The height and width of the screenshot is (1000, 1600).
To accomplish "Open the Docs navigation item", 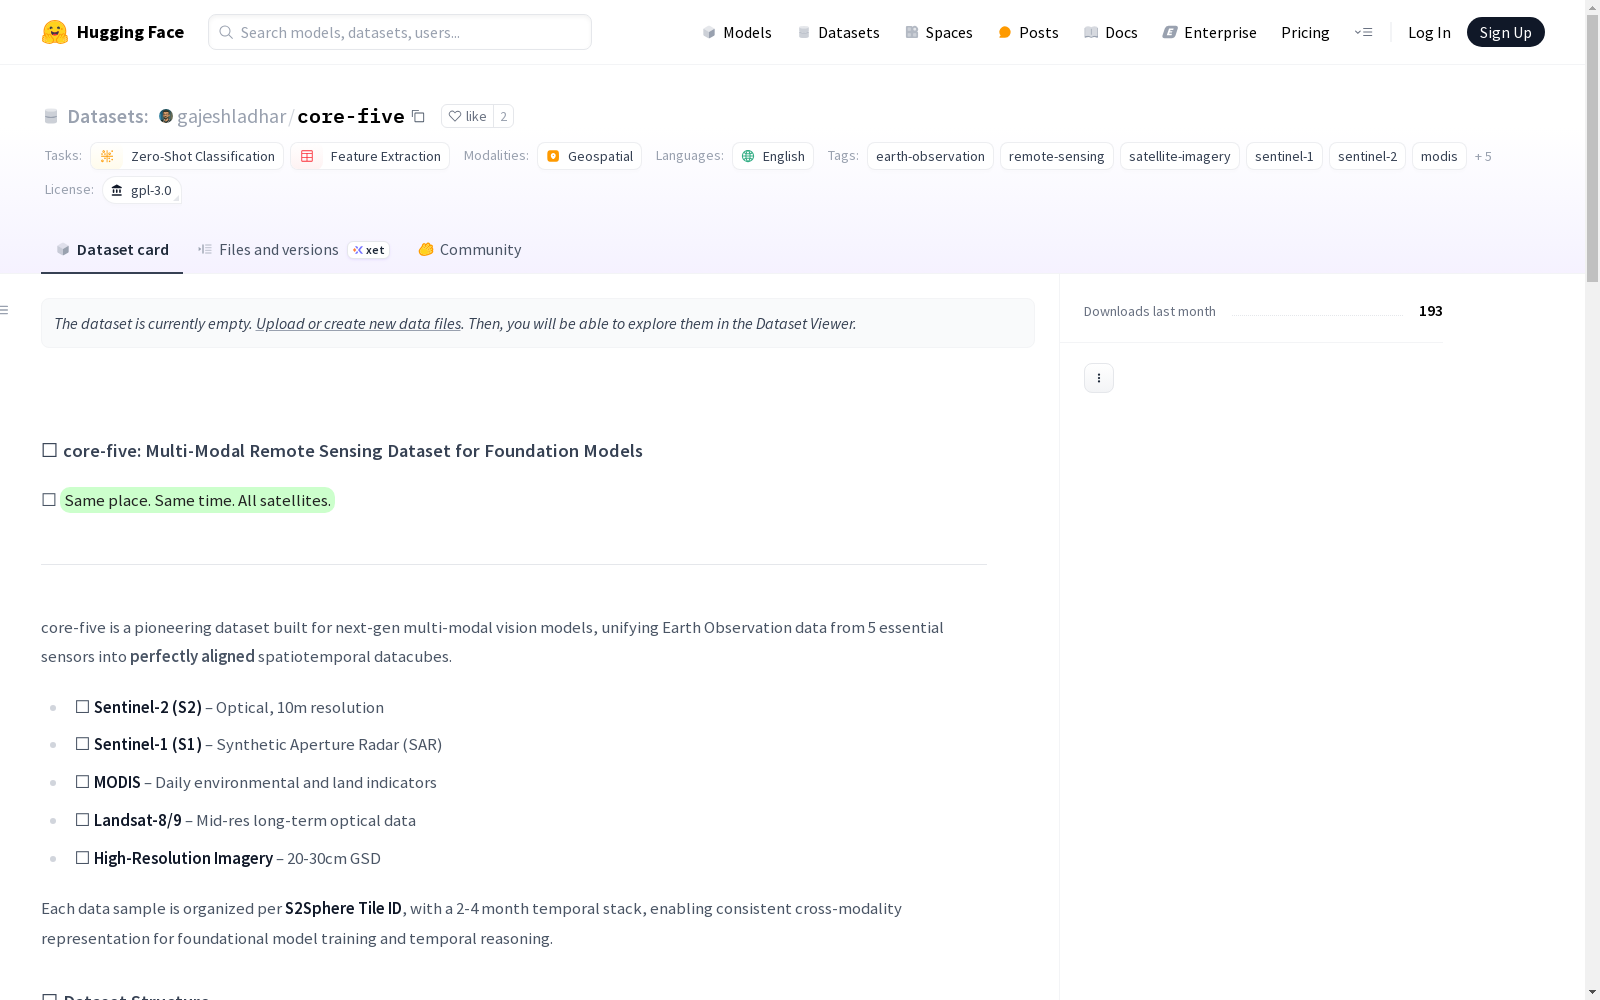I will [x=1111, y=32].
